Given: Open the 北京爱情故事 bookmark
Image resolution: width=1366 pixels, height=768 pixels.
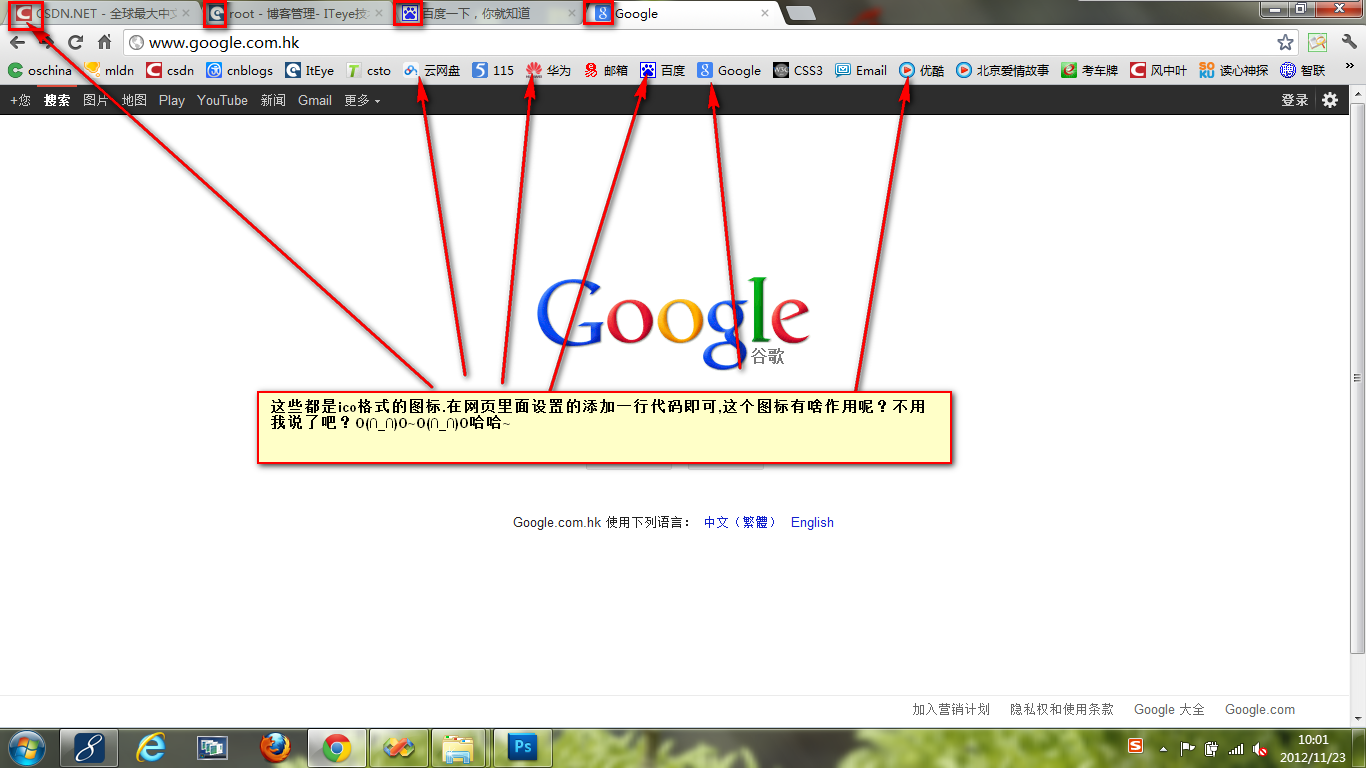Looking at the screenshot, I should pos(1002,70).
